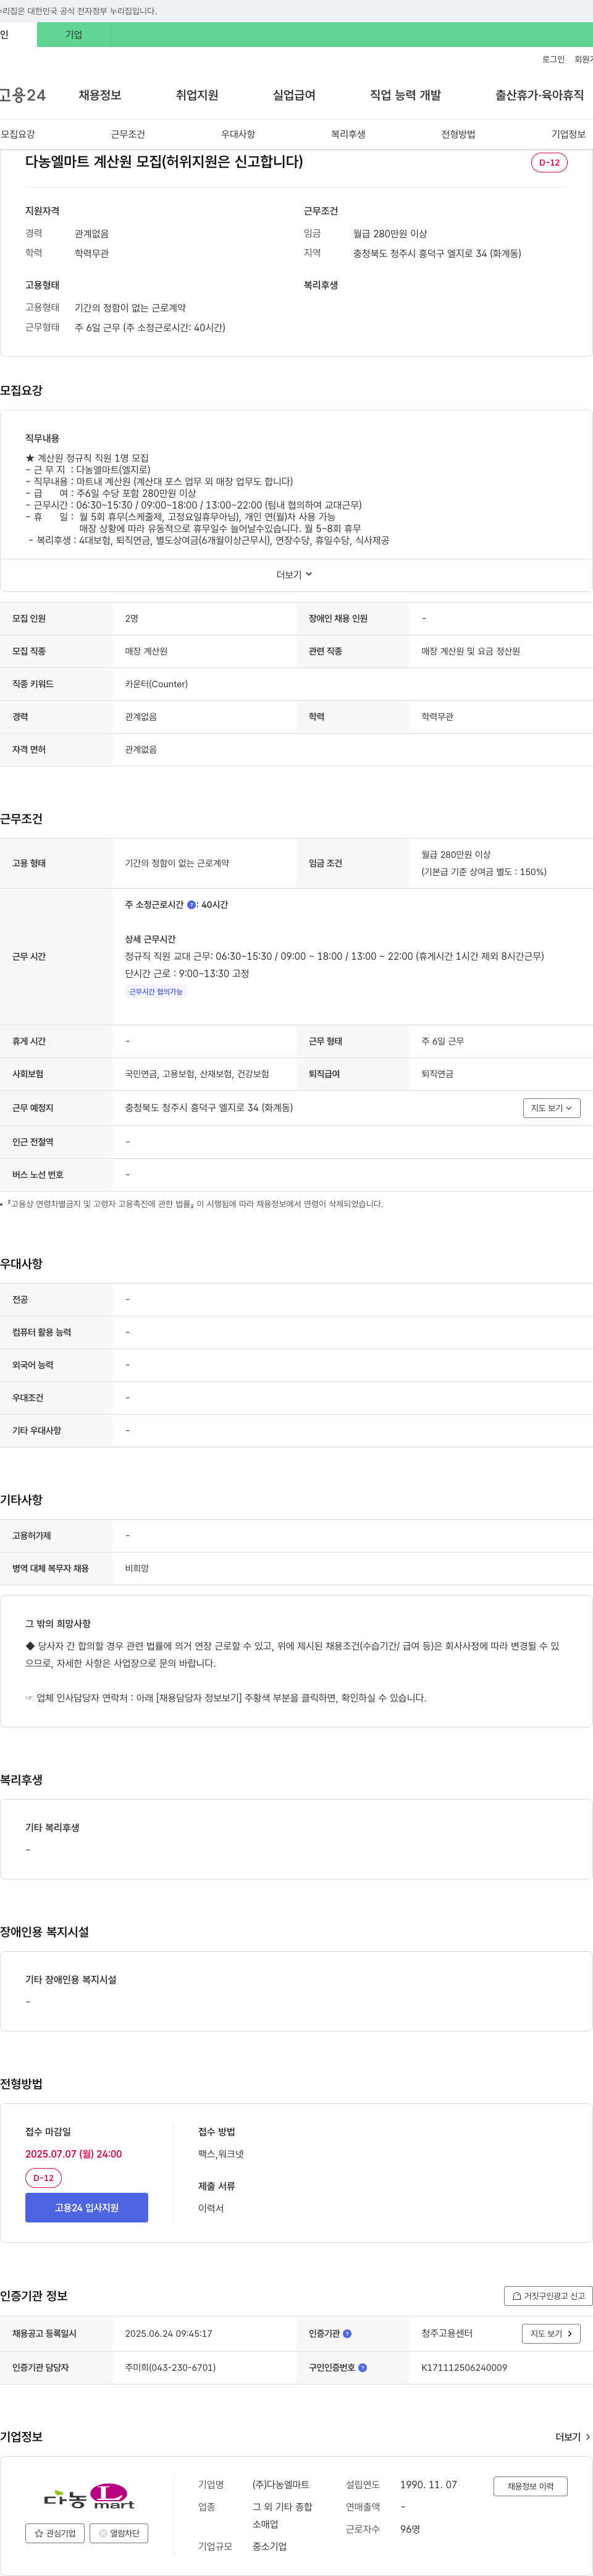Click the contact 주미희(043-230-6701)
The width and height of the screenshot is (593, 2576).
(170, 2367)
